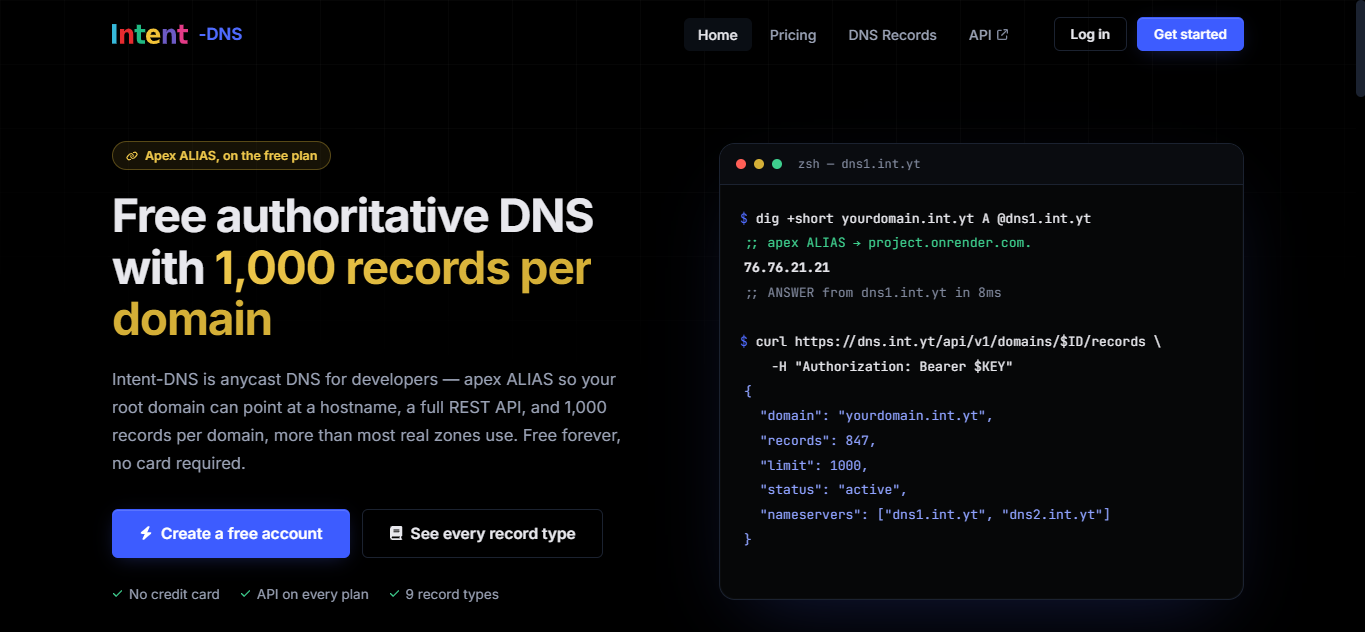Click book icon on See every record type
This screenshot has height=632, width=1365.
(x=396, y=533)
